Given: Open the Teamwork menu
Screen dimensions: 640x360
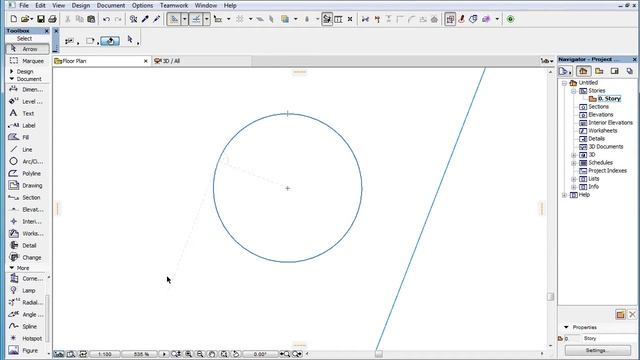Looking at the screenshot, I should tap(174, 5).
